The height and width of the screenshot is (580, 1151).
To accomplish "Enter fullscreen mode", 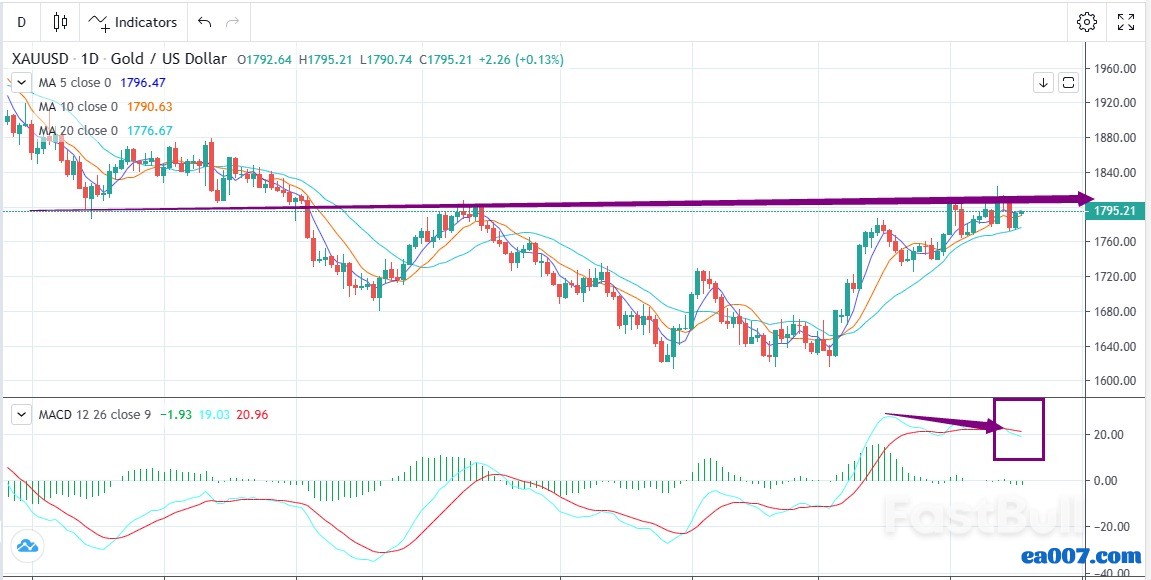I will [x=1126, y=22].
